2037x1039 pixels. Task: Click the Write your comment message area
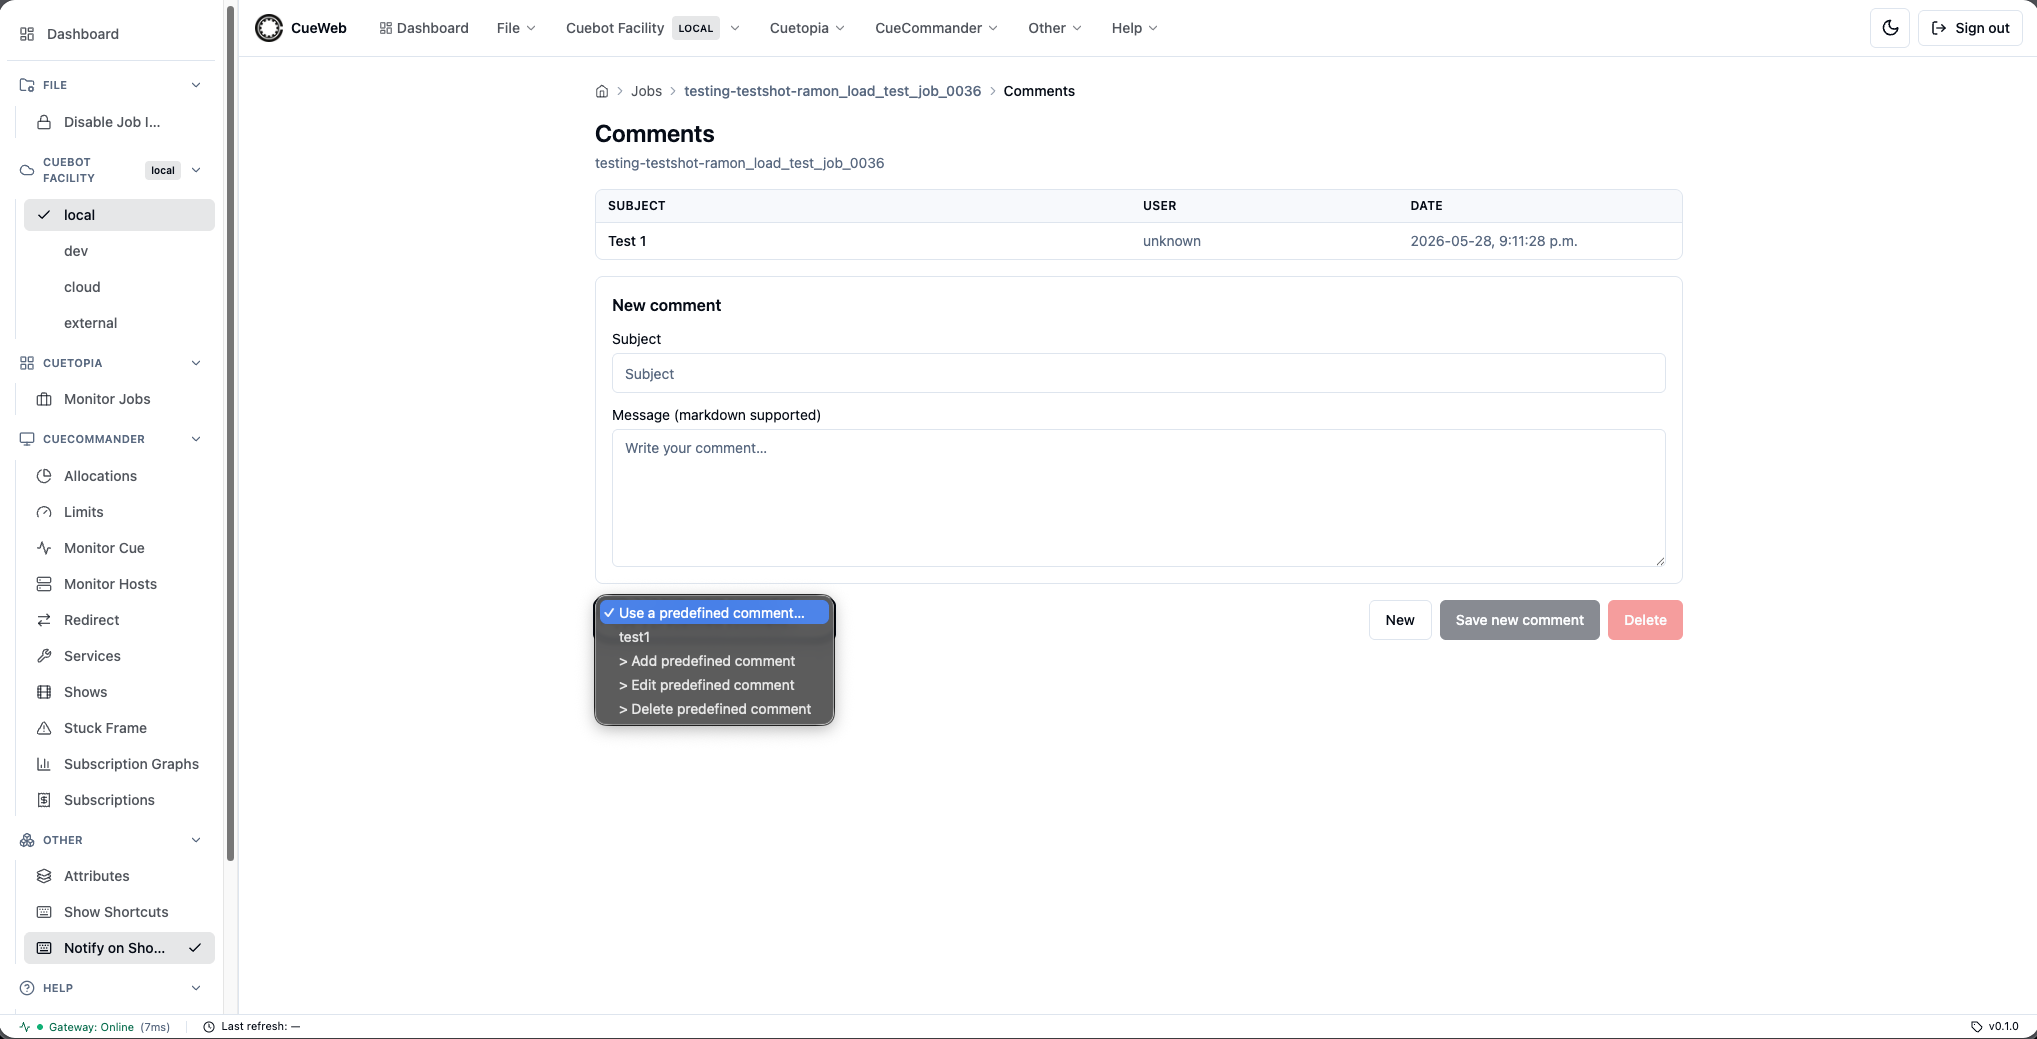tap(1138, 498)
